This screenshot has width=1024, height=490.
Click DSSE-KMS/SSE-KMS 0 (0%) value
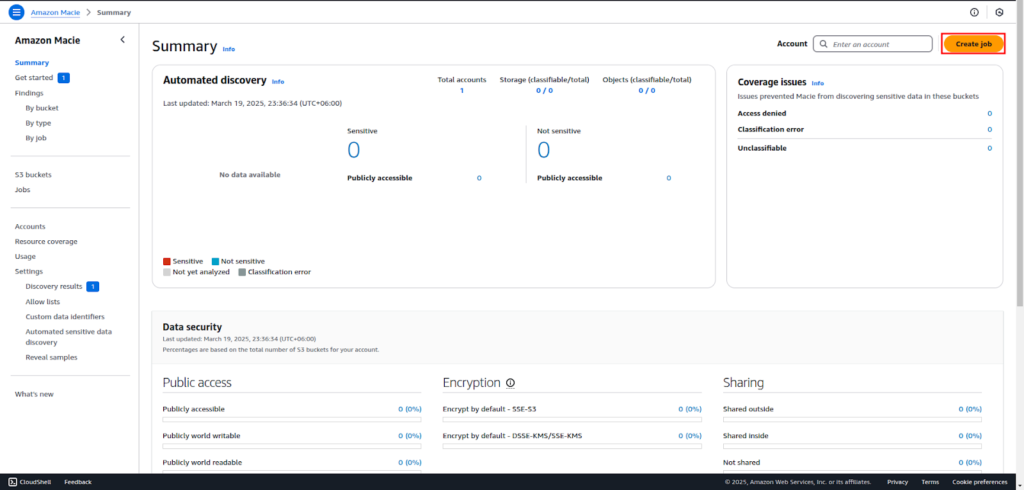(x=690, y=436)
